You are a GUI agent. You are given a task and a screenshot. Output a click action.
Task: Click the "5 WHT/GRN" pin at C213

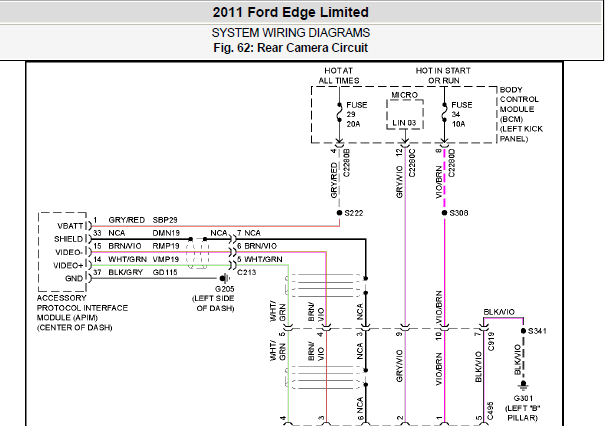(259, 259)
